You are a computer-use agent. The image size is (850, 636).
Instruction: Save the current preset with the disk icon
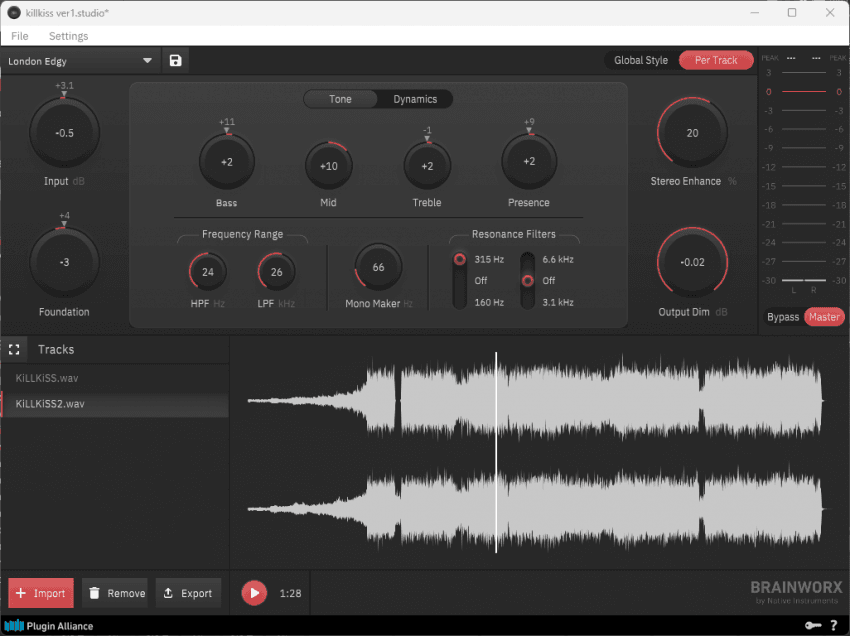pos(175,60)
